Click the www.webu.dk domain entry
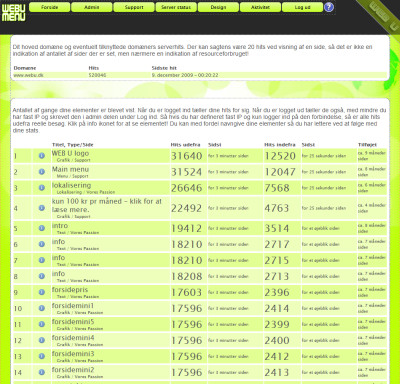Screen dimensions: 400x384 pyautogui.click(x=29, y=75)
